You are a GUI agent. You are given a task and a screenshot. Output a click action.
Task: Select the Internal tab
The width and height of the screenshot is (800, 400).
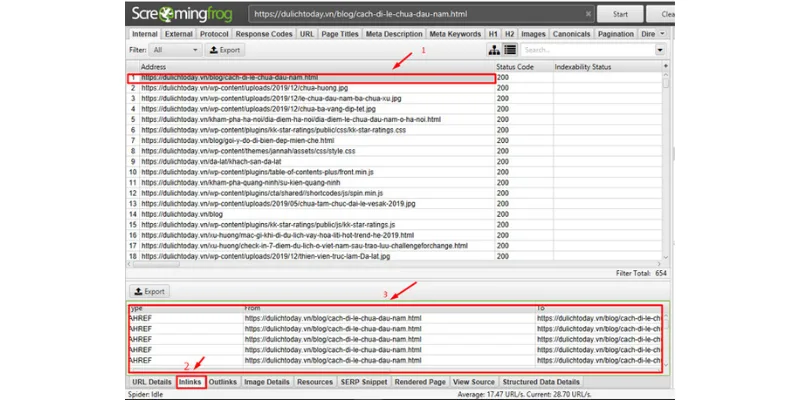coord(144,34)
